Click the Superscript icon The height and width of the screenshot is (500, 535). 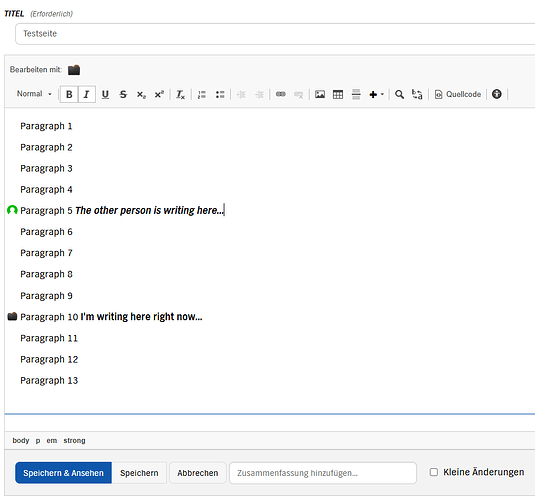point(159,94)
